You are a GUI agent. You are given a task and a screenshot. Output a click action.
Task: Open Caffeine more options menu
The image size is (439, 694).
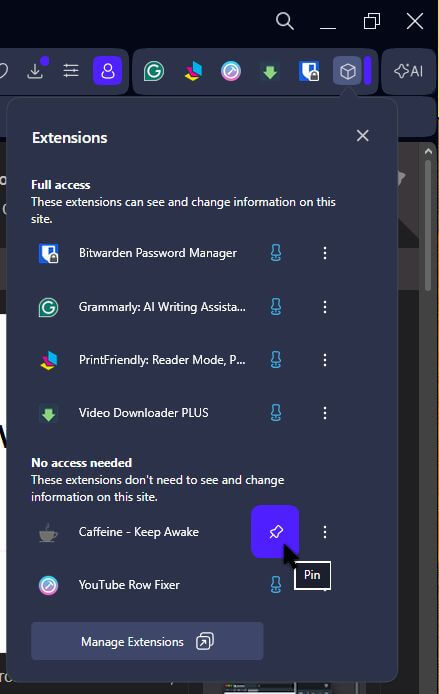tap(325, 532)
